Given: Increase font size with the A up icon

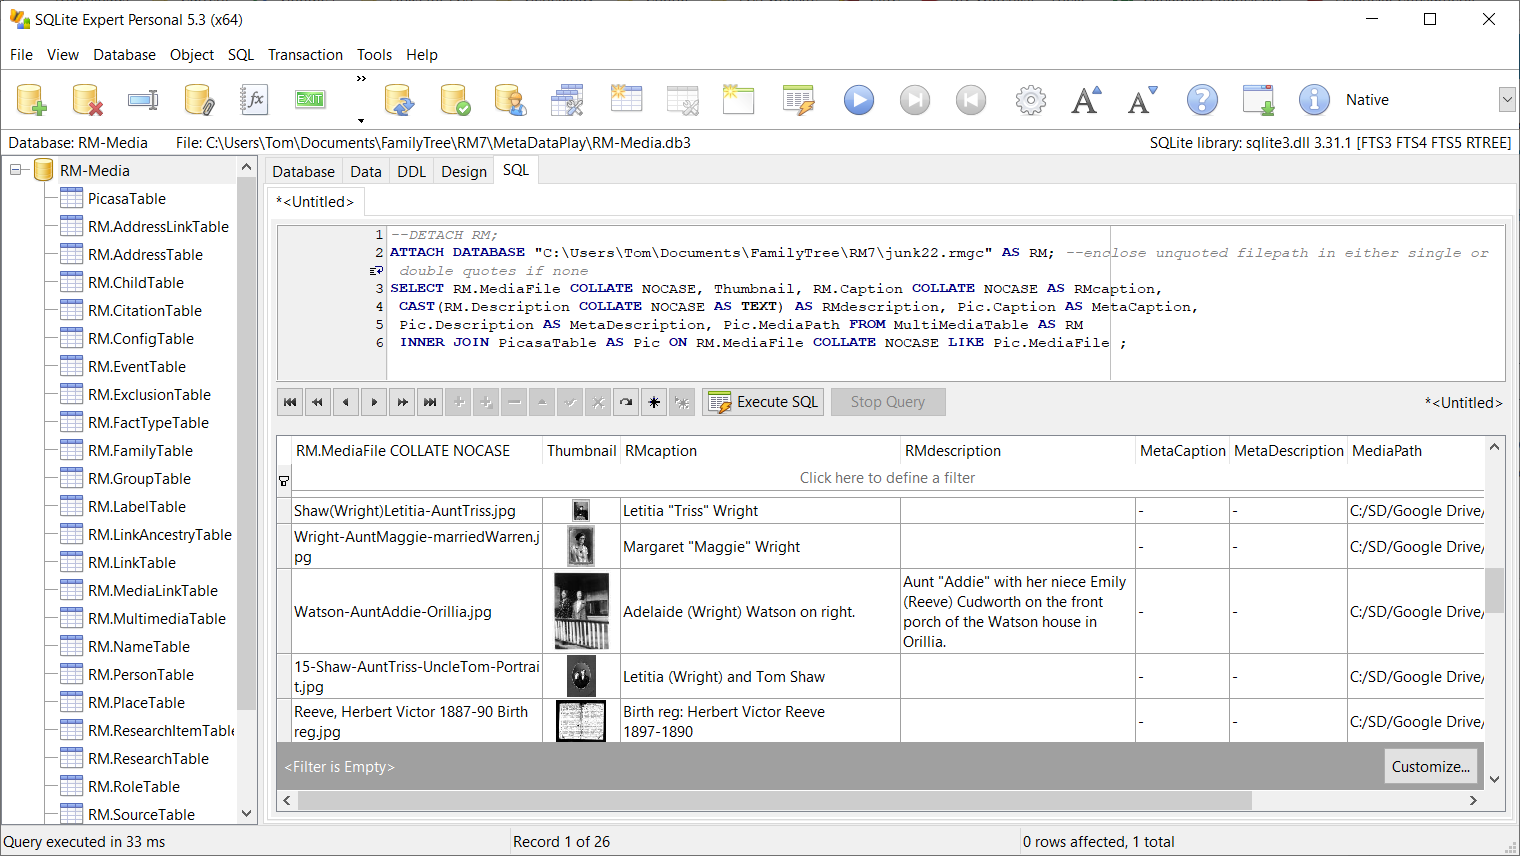Looking at the screenshot, I should click(1086, 100).
